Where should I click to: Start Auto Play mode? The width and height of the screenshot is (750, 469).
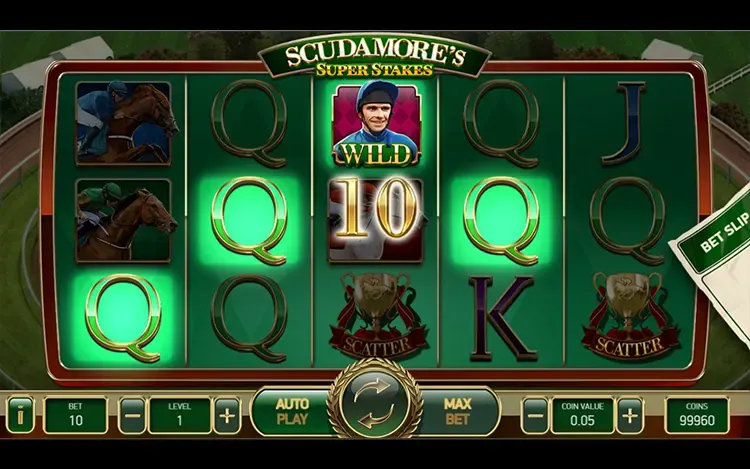point(292,412)
